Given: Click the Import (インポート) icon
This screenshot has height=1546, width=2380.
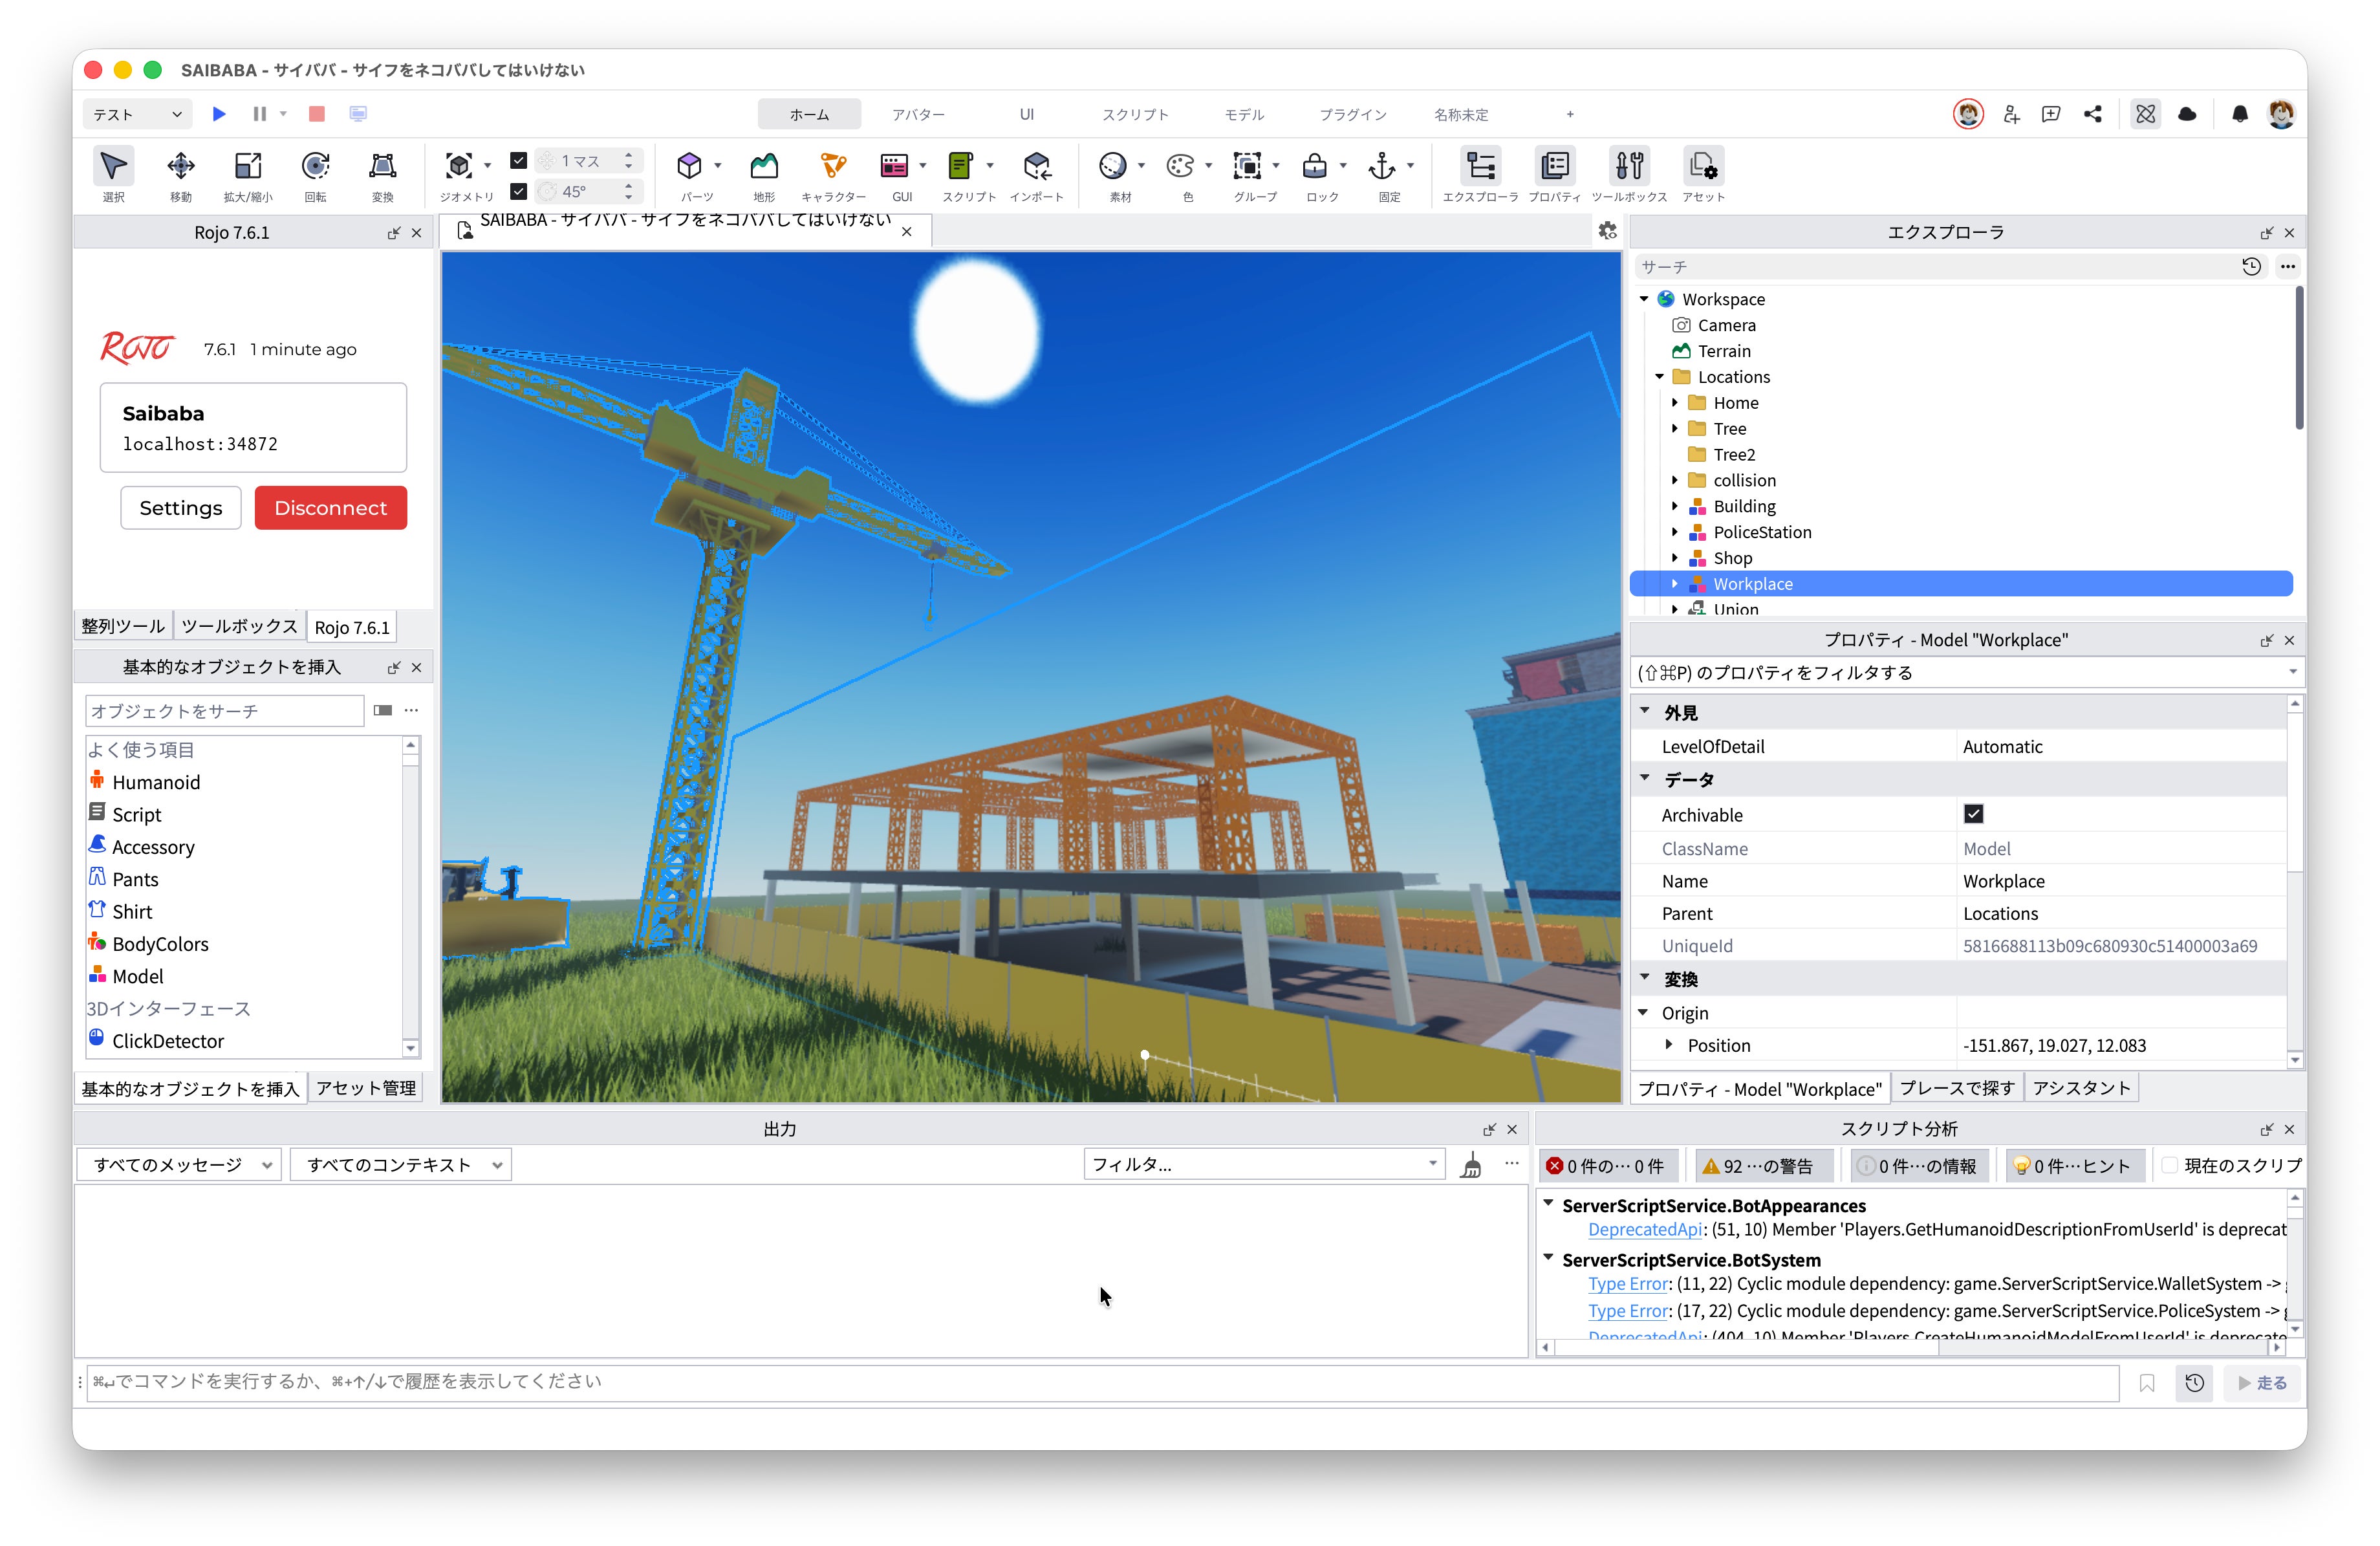Looking at the screenshot, I should click(x=1037, y=175).
